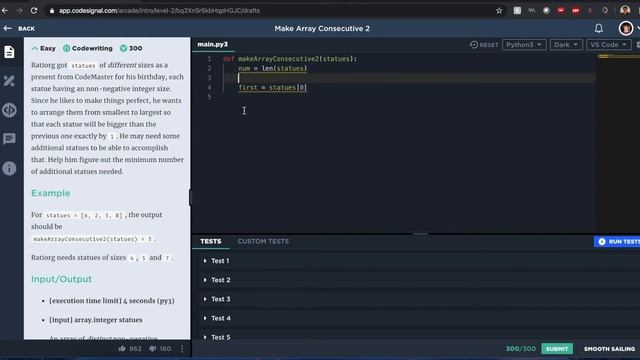This screenshot has height=360, width=640.
Task: Open the code snippets sidebar icon
Action: tap(9, 110)
